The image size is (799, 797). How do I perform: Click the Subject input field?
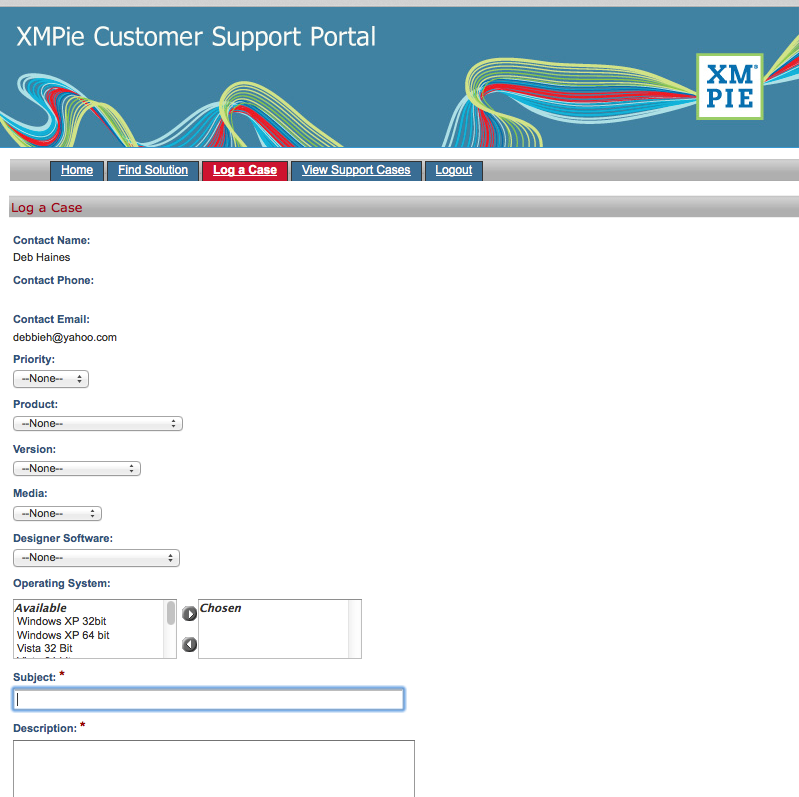click(208, 699)
